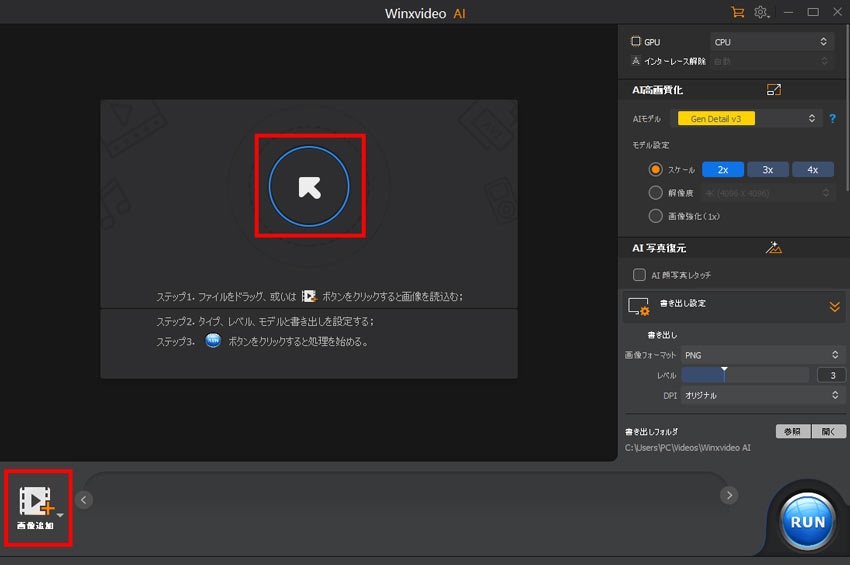Click the small RUN icon in ステップ3 text

click(213, 341)
